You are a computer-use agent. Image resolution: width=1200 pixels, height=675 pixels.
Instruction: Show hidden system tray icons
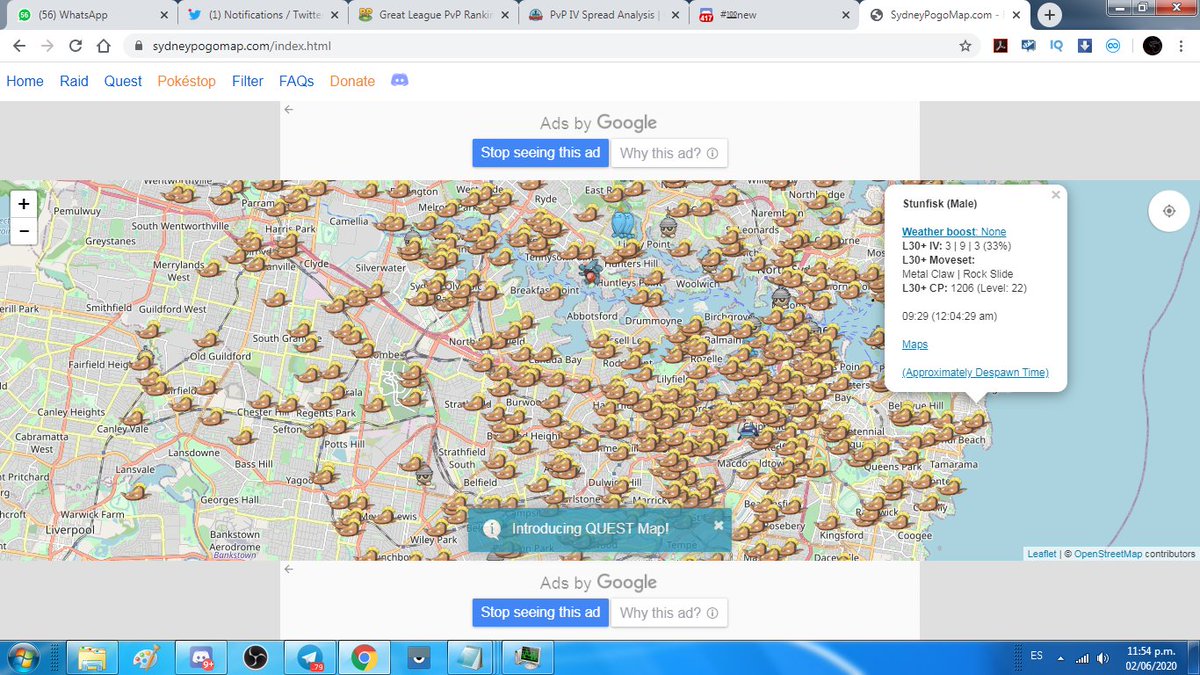[1061, 658]
